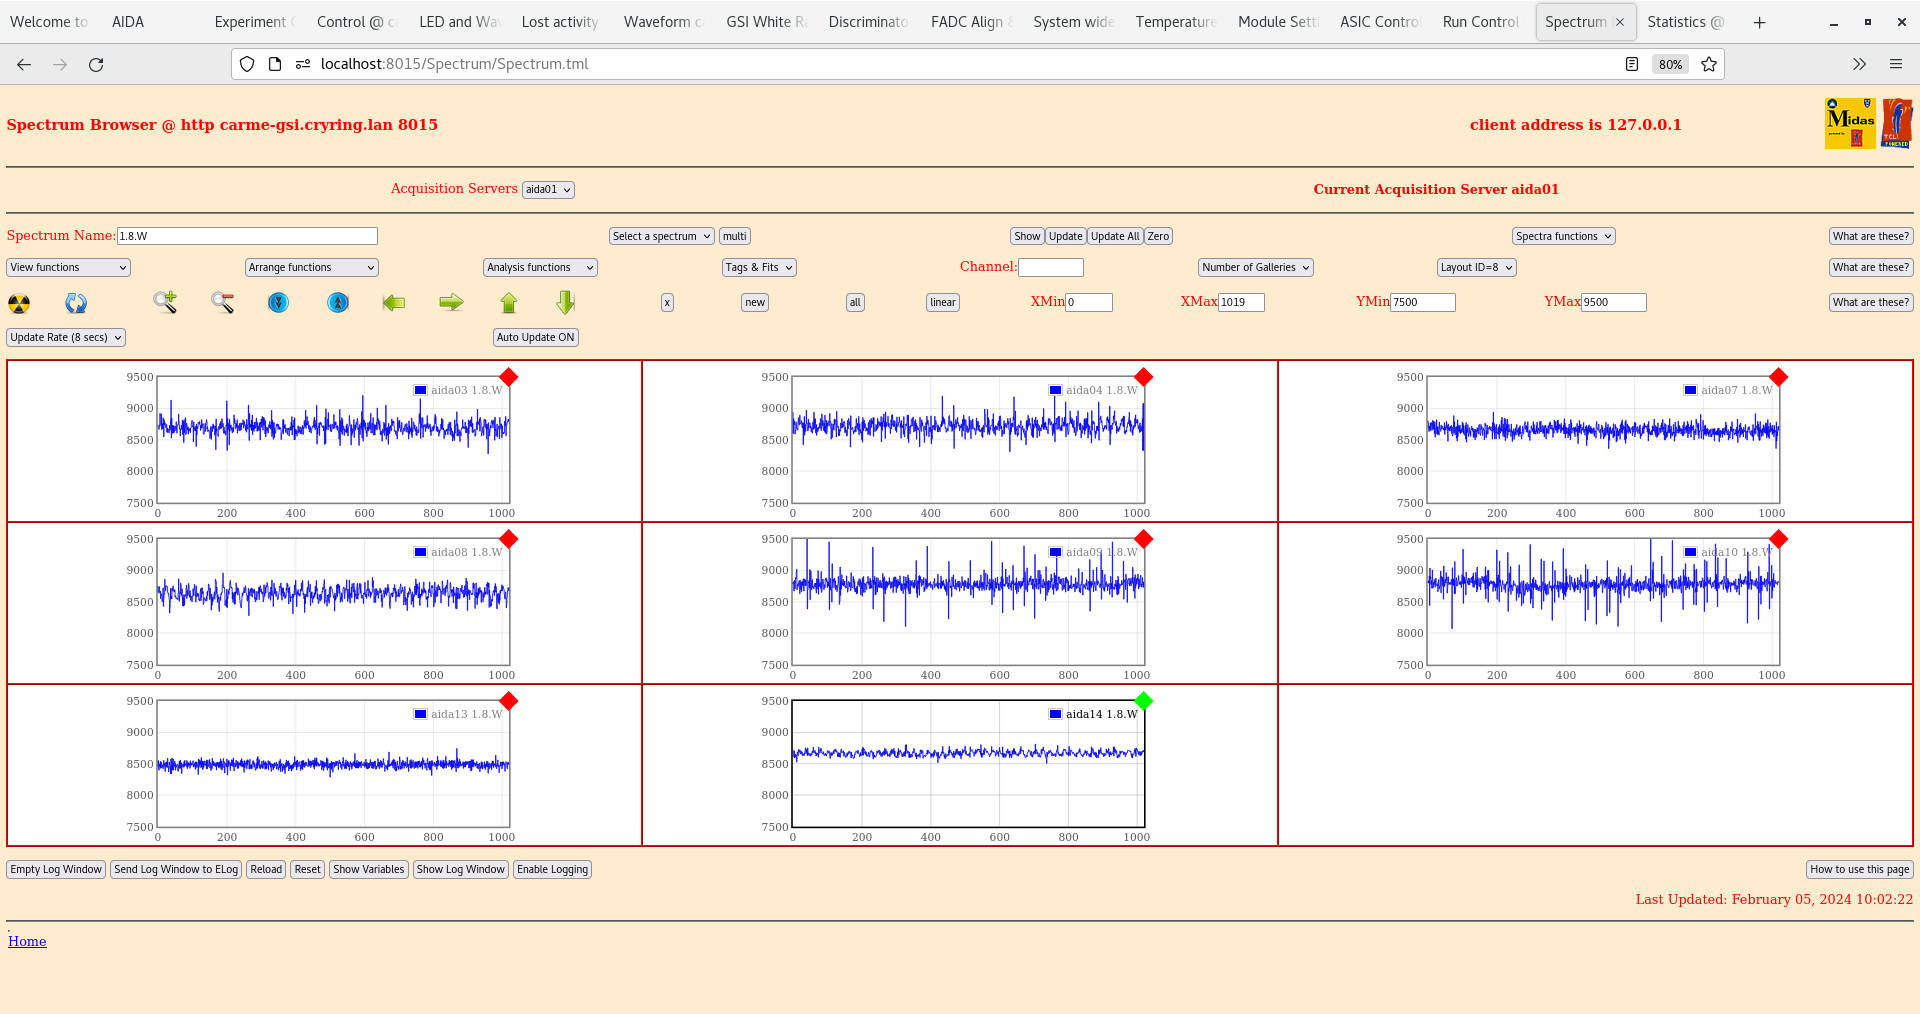Open the Number of Galleries dropdown
Image resolution: width=1920 pixels, height=1014 pixels.
[1255, 268]
